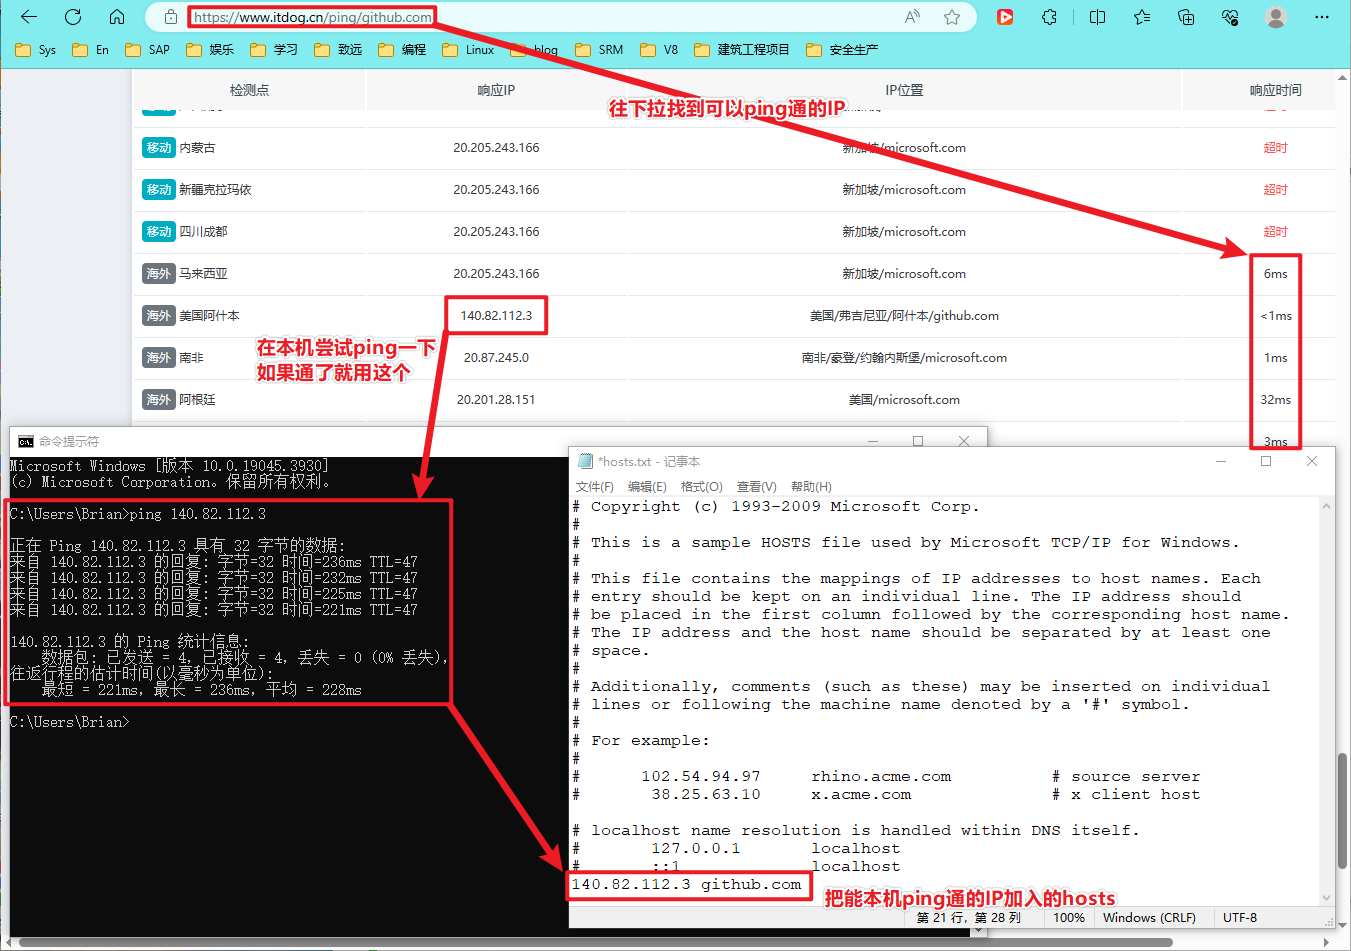
Task: Click the 南非/豪登/约翰内斯堡/microsoft.com location
Action: coord(904,358)
